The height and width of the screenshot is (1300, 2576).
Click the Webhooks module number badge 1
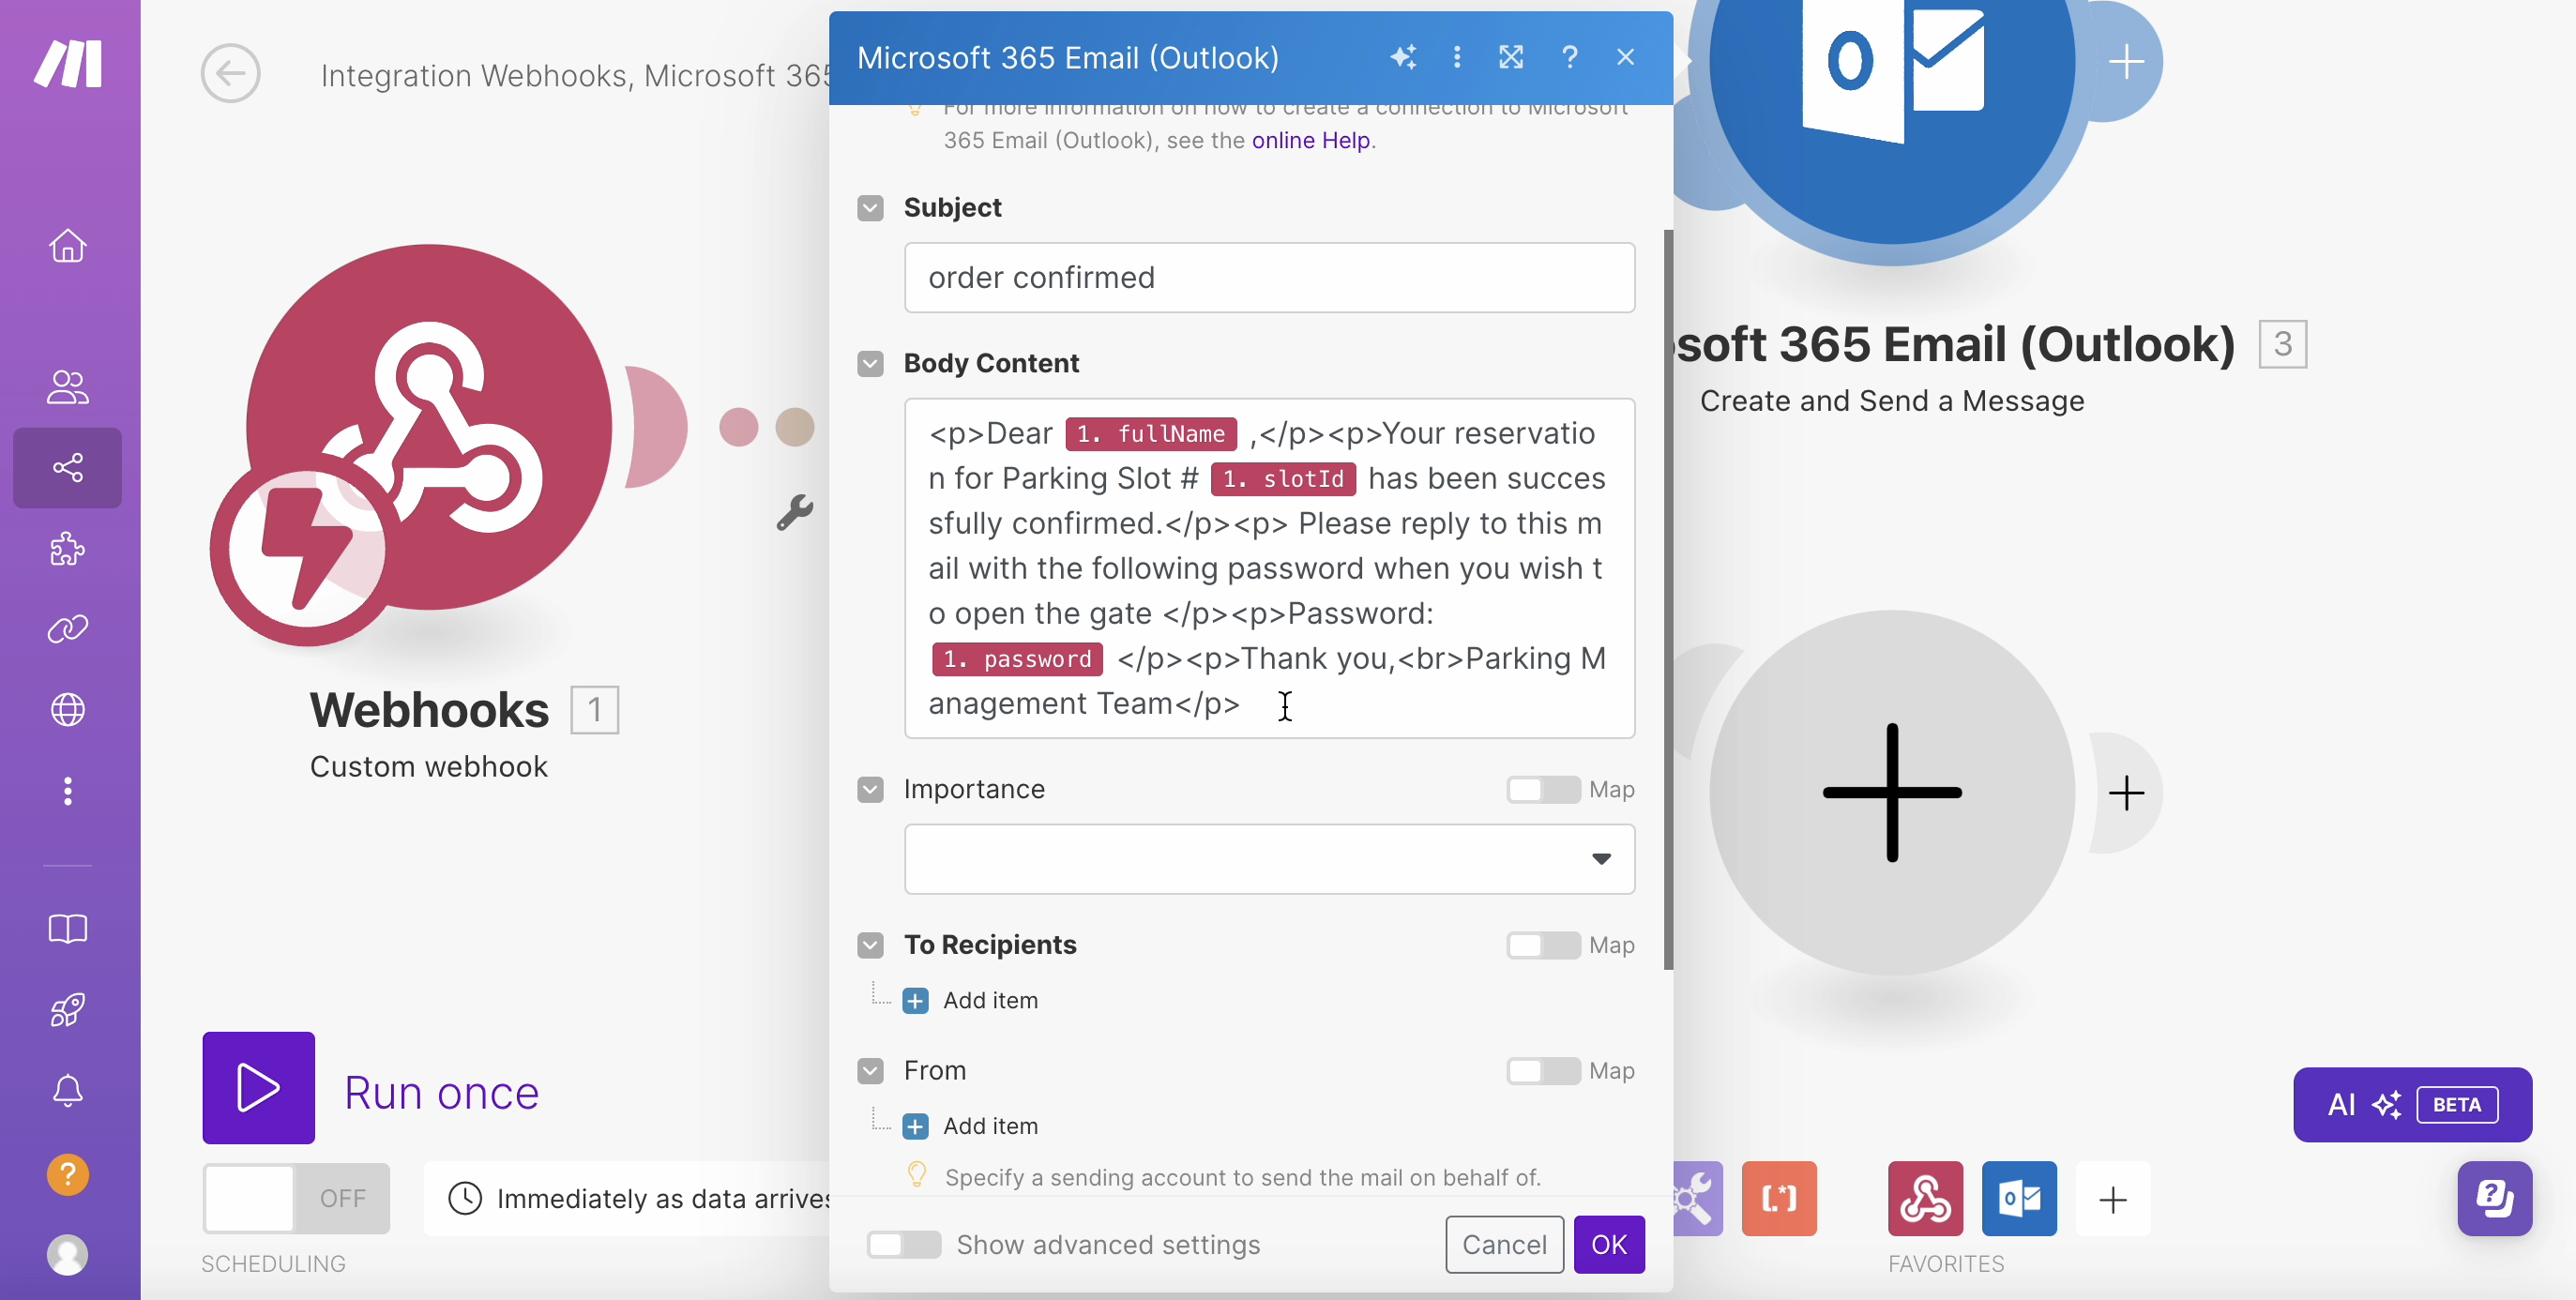[x=594, y=710]
